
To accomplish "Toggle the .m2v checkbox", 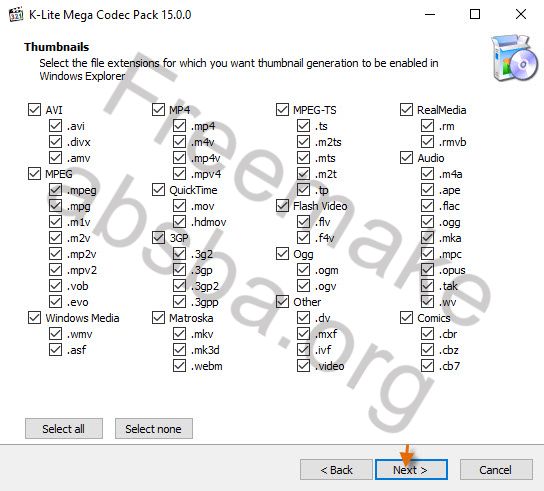I will [56, 238].
